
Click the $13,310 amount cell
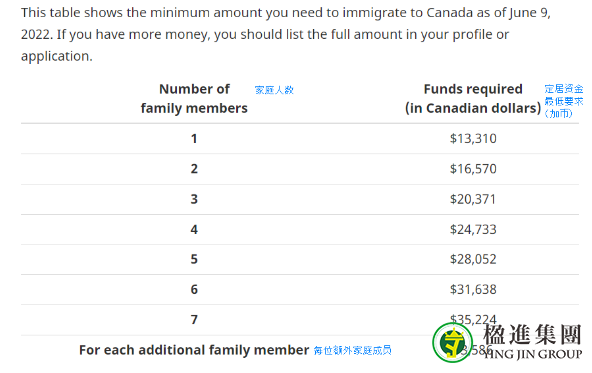tap(473, 139)
